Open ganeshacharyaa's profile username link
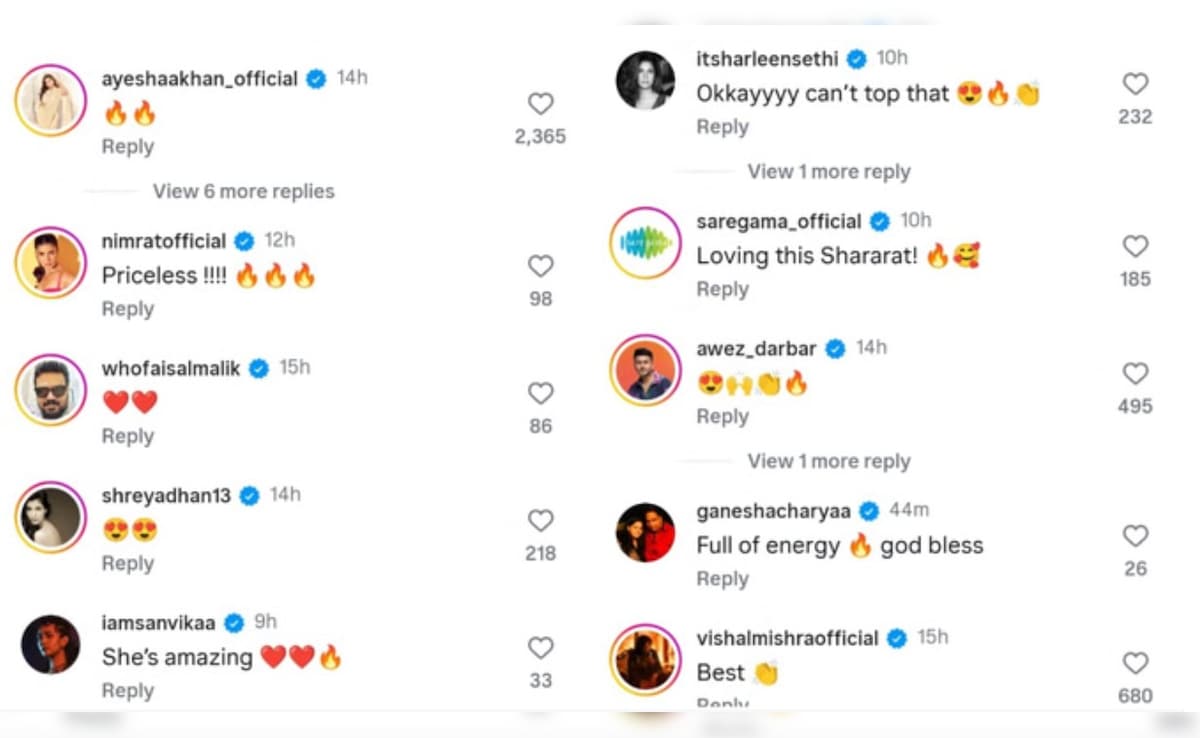This screenshot has height=738, width=1200. (x=773, y=511)
